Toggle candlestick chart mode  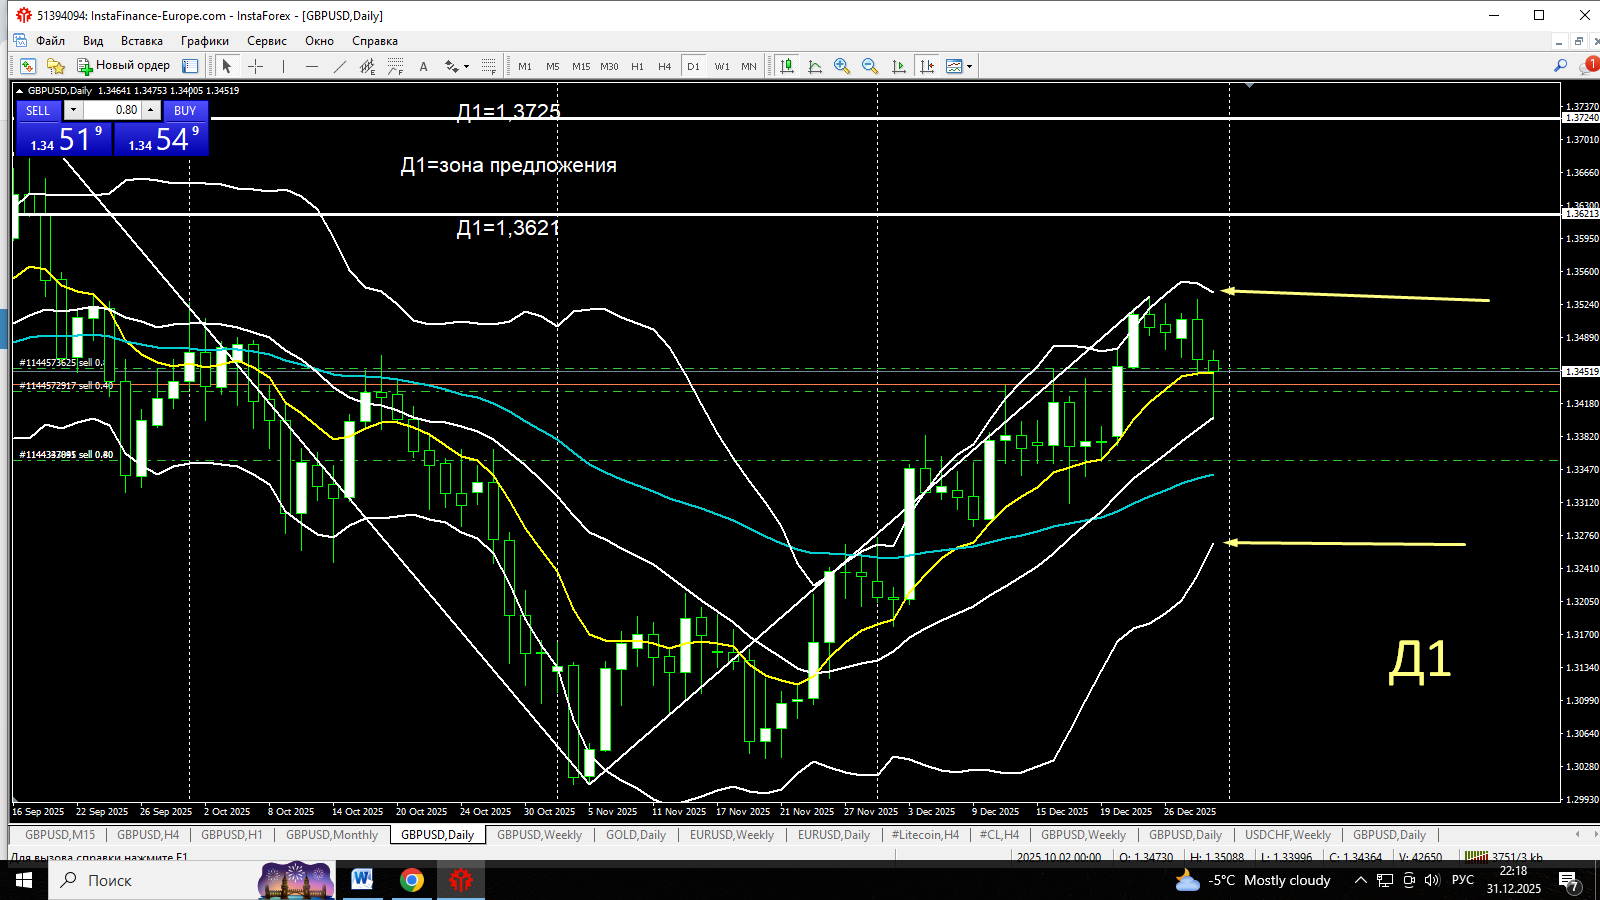[787, 66]
